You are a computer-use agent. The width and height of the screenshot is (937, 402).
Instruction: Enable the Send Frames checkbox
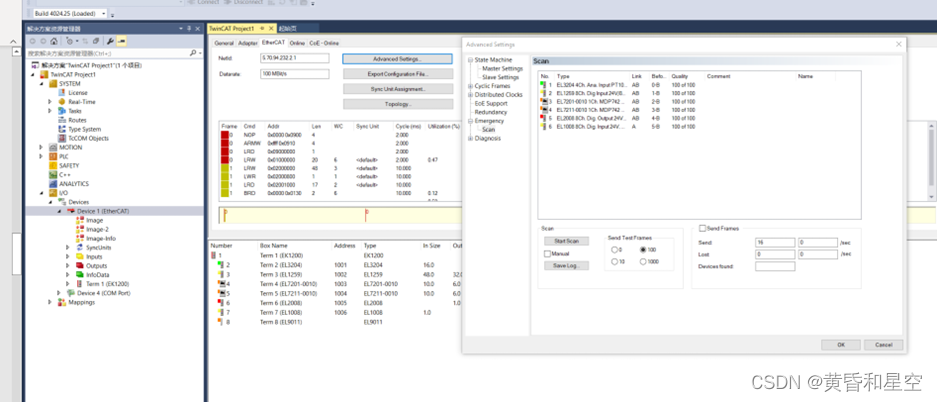pos(703,228)
